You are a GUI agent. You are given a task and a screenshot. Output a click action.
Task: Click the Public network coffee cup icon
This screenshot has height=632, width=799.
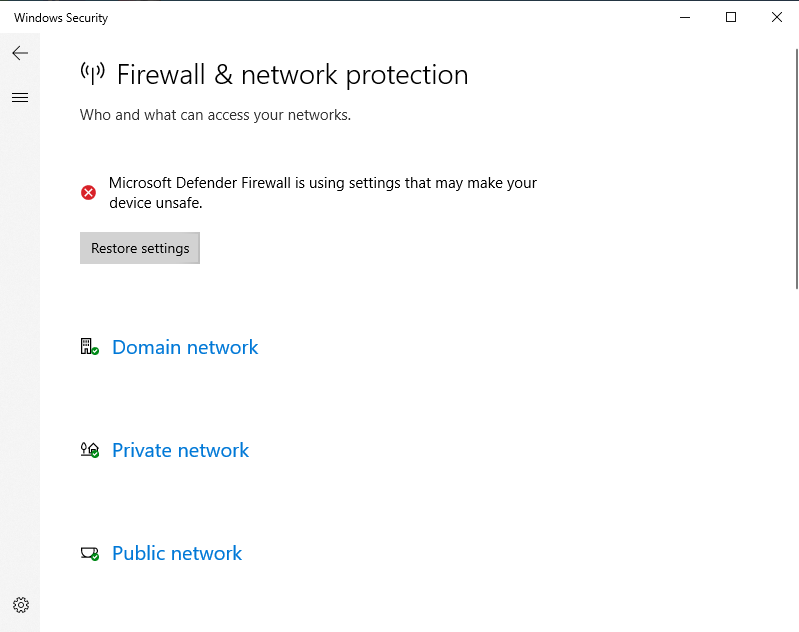[x=89, y=553]
